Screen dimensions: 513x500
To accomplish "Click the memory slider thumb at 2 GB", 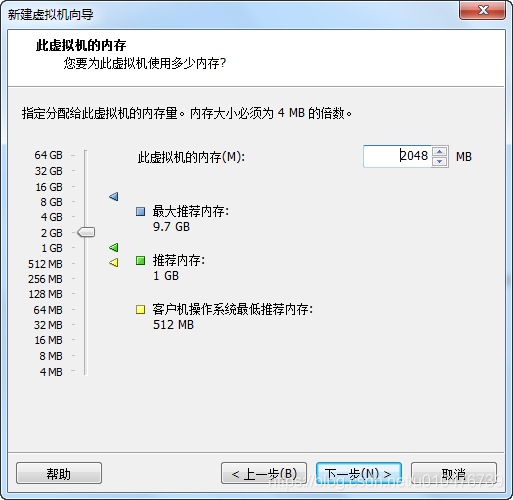I will [86, 232].
